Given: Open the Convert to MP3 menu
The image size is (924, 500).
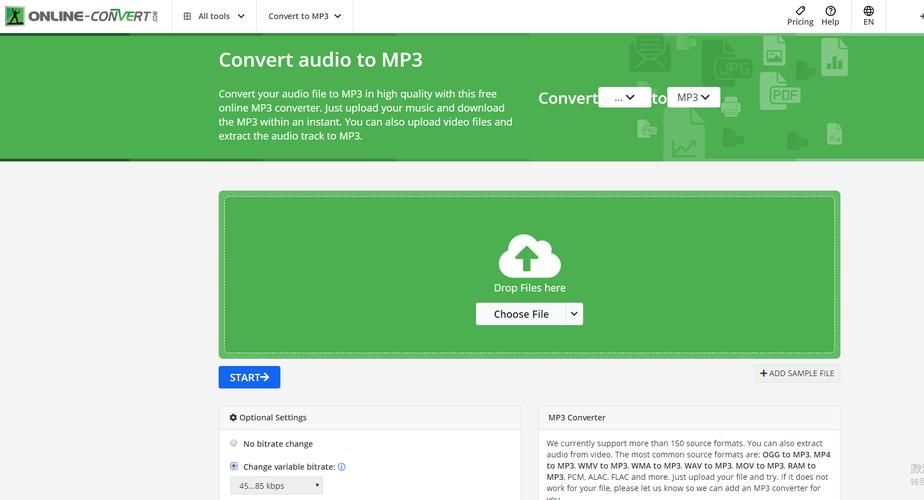Looking at the screenshot, I should coord(305,17).
